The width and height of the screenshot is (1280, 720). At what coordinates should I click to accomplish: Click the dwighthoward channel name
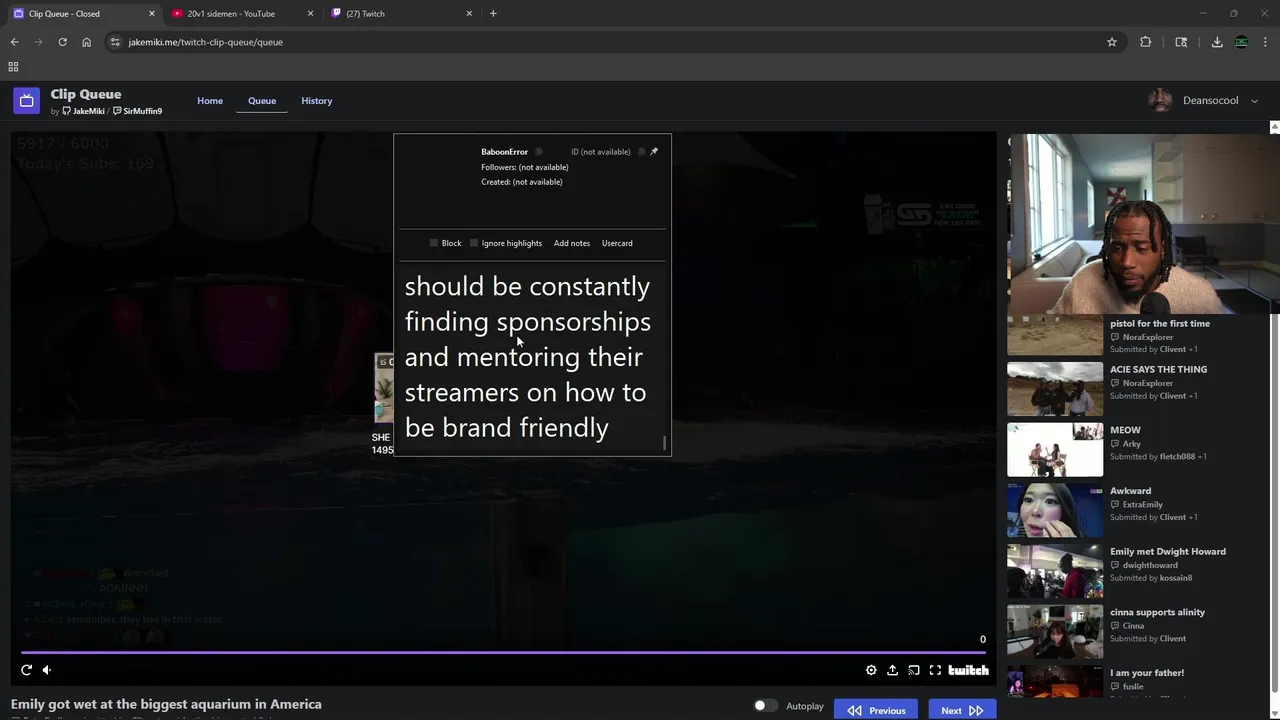tap(1150, 565)
